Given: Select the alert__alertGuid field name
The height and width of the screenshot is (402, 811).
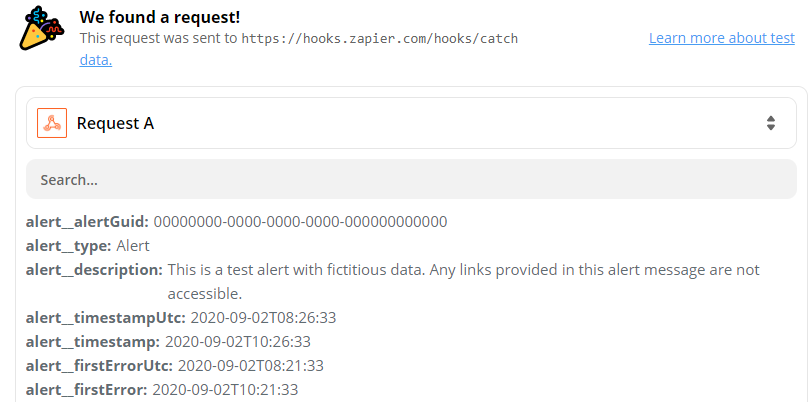Looking at the screenshot, I should [x=87, y=221].
